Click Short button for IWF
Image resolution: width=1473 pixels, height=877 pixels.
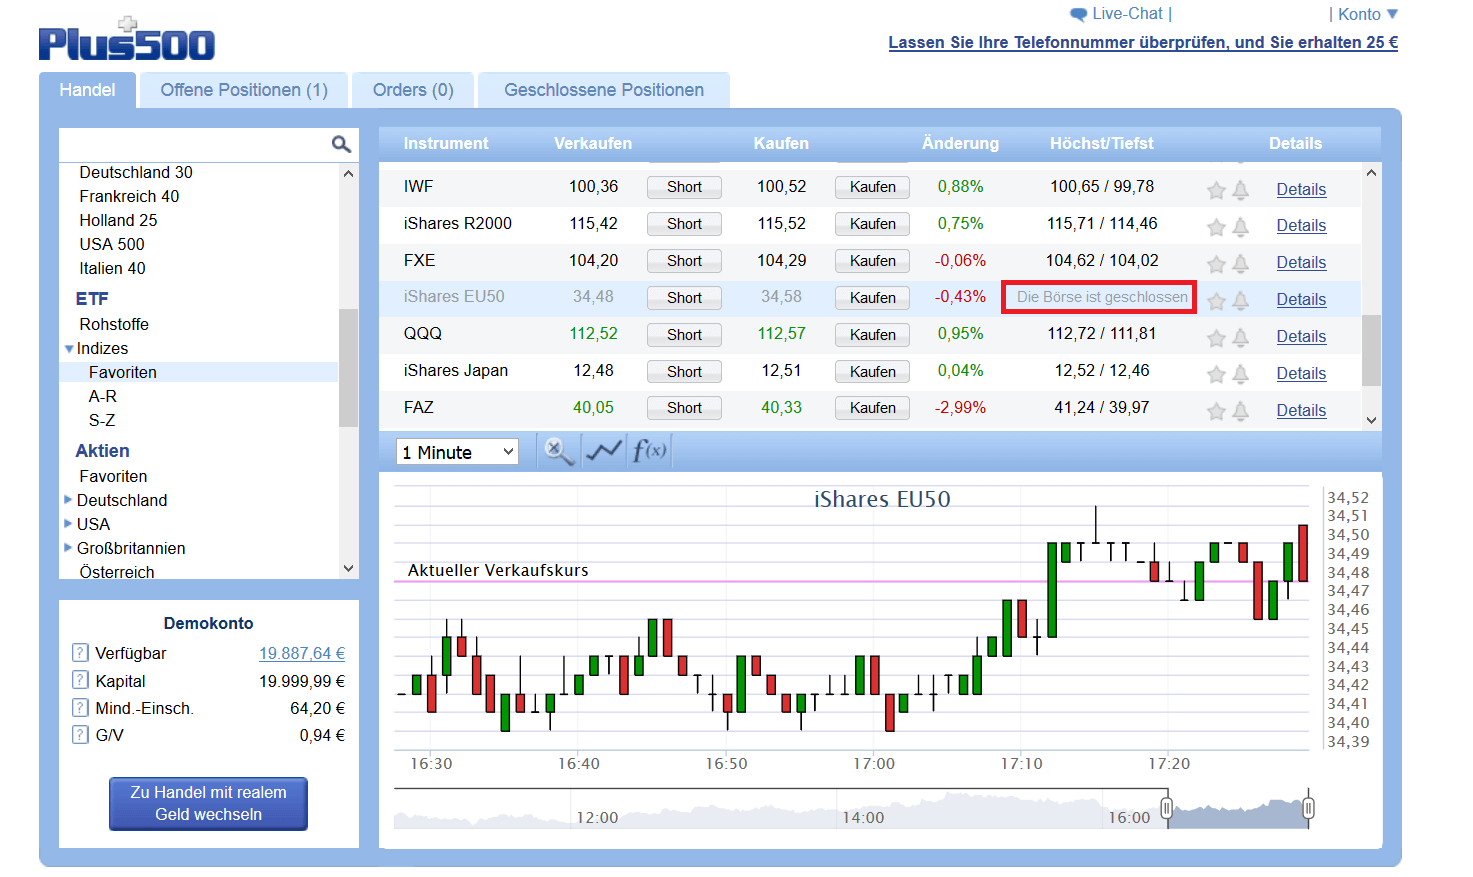coord(684,187)
